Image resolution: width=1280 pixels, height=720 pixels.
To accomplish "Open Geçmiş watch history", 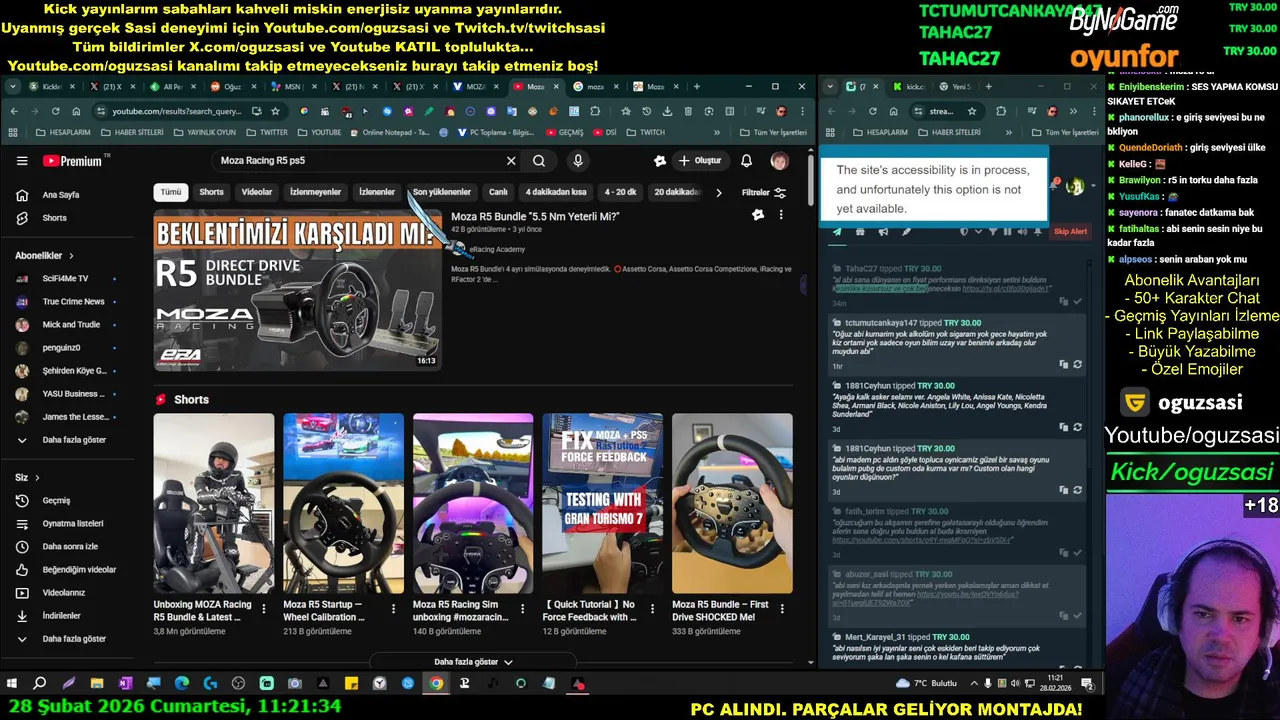I will click(56, 500).
